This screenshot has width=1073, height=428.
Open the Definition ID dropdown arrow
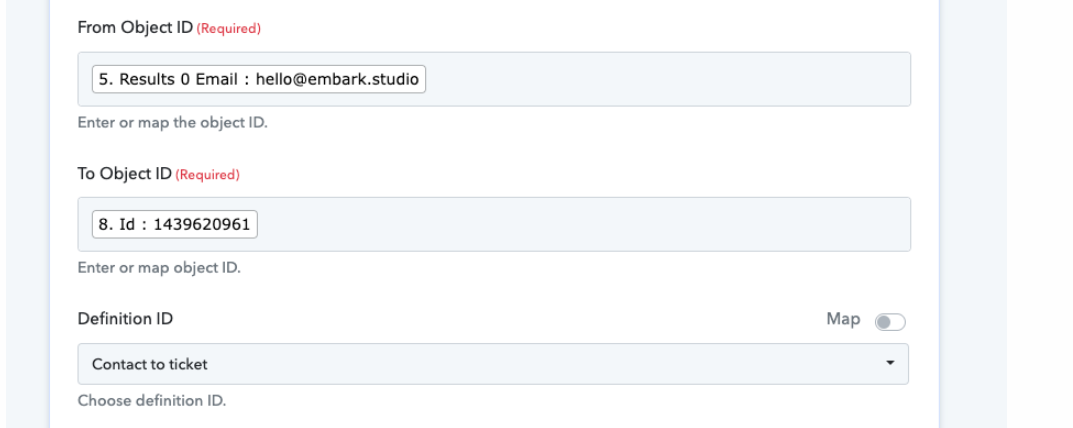tap(890, 364)
